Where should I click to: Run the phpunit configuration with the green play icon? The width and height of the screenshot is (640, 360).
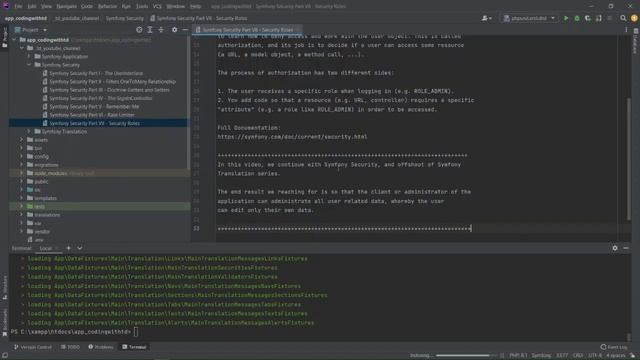click(x=566, y=18)
